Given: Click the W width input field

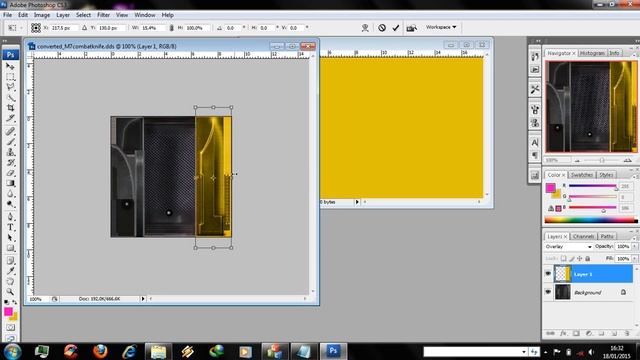Looking at the screenshot, I should click(x=153, y=28).
